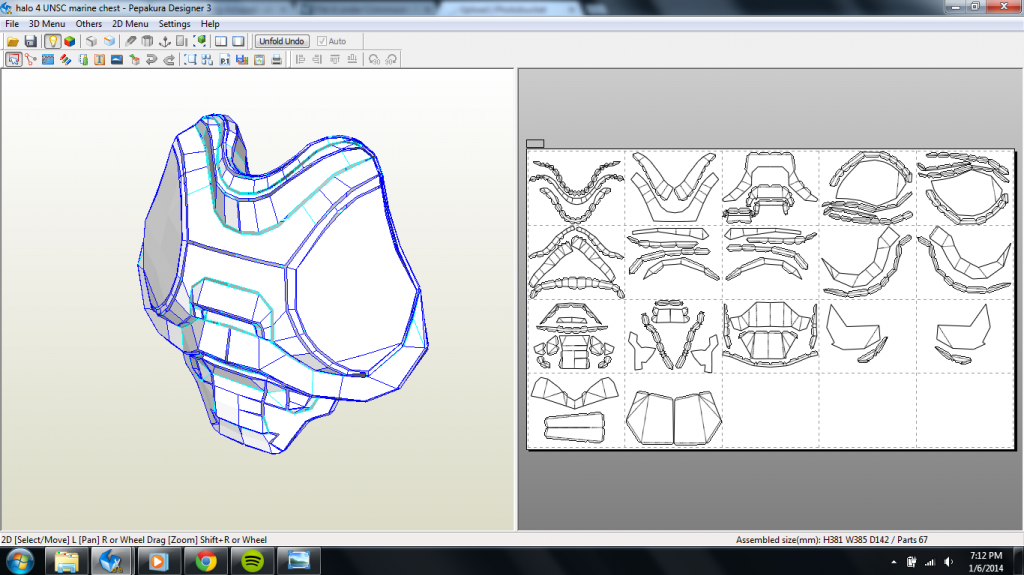
Task: Click the align right icon
Action: [317, 59]
